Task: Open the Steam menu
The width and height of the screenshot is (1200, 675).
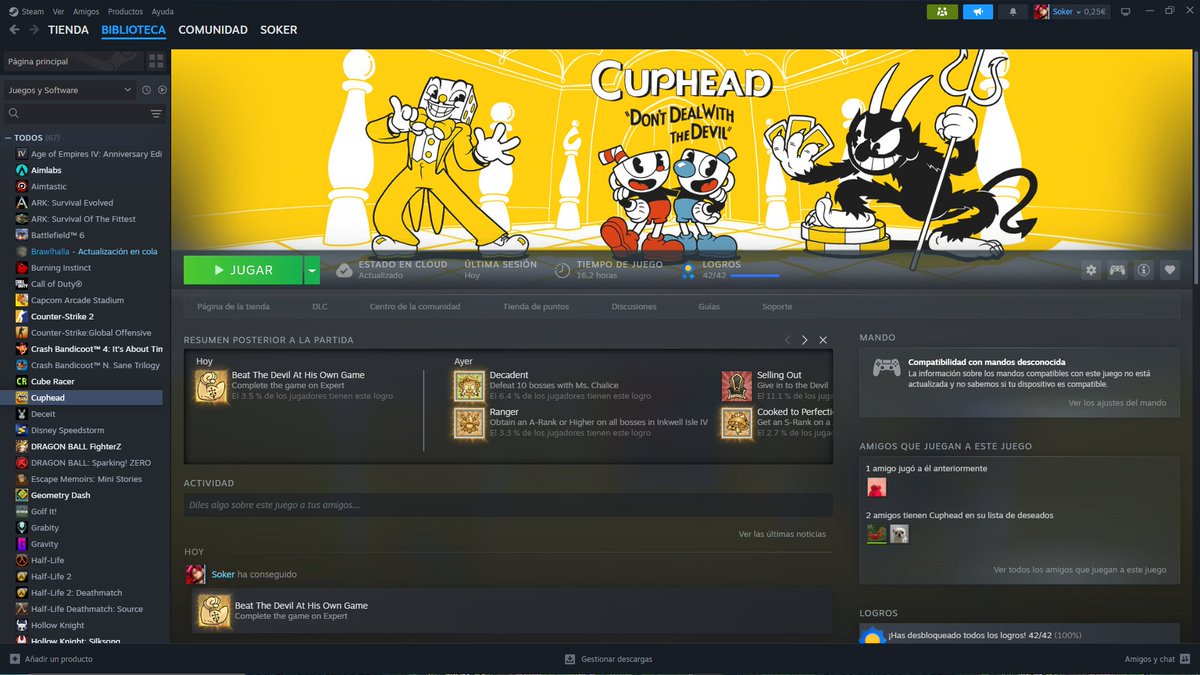Action: click(x=33, y=11)
